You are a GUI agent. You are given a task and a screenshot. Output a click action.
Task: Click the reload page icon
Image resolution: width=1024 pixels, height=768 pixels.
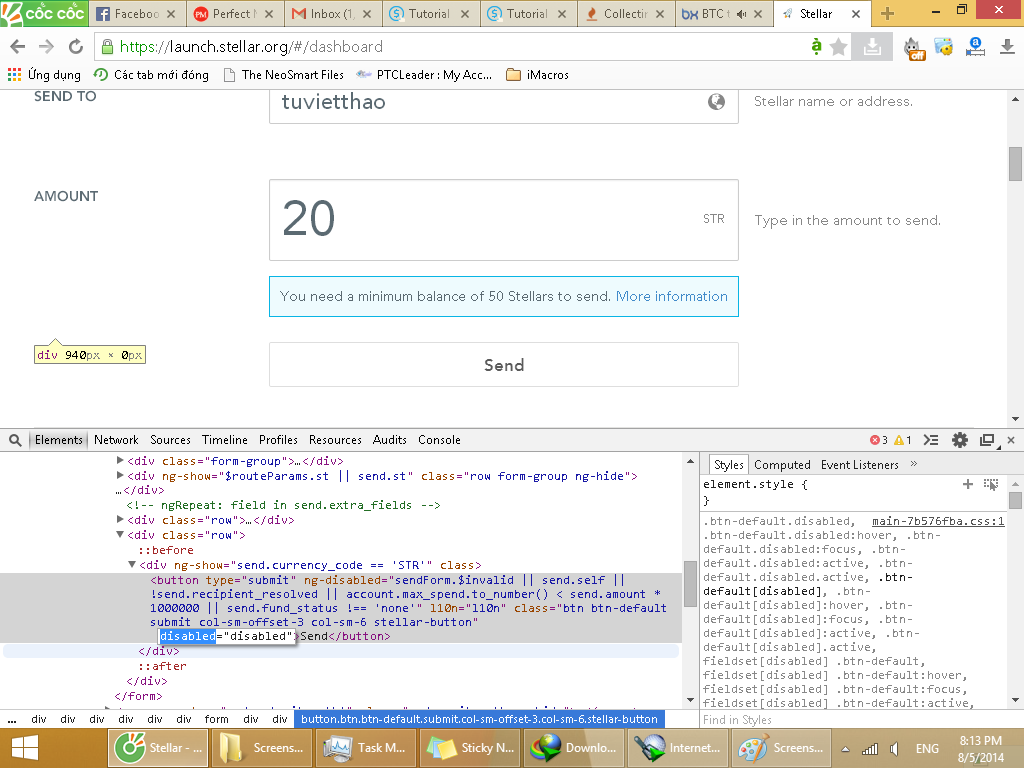pyautogui.click(x=75, y=47)
